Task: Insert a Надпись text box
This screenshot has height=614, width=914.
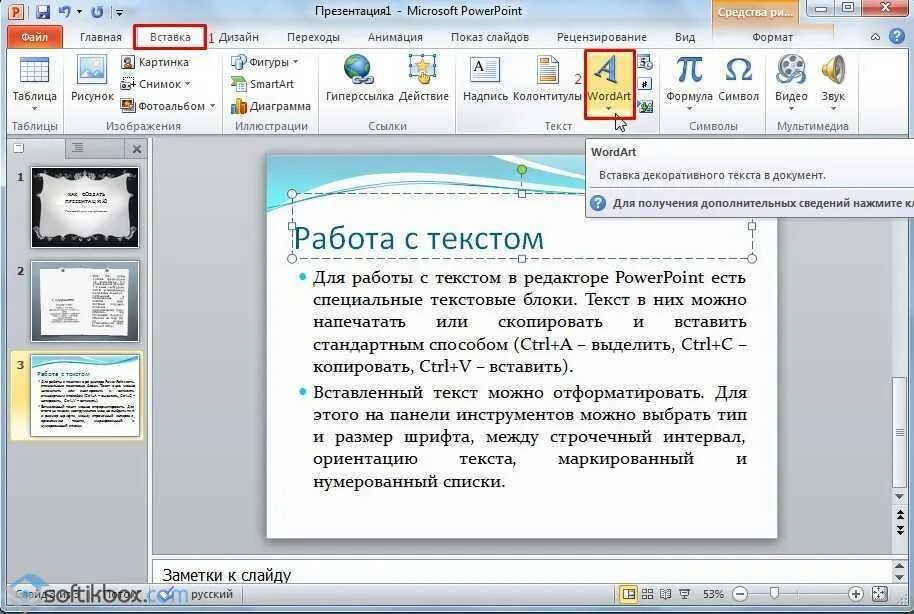Action: pyautogui.click(x=485, y=79)
